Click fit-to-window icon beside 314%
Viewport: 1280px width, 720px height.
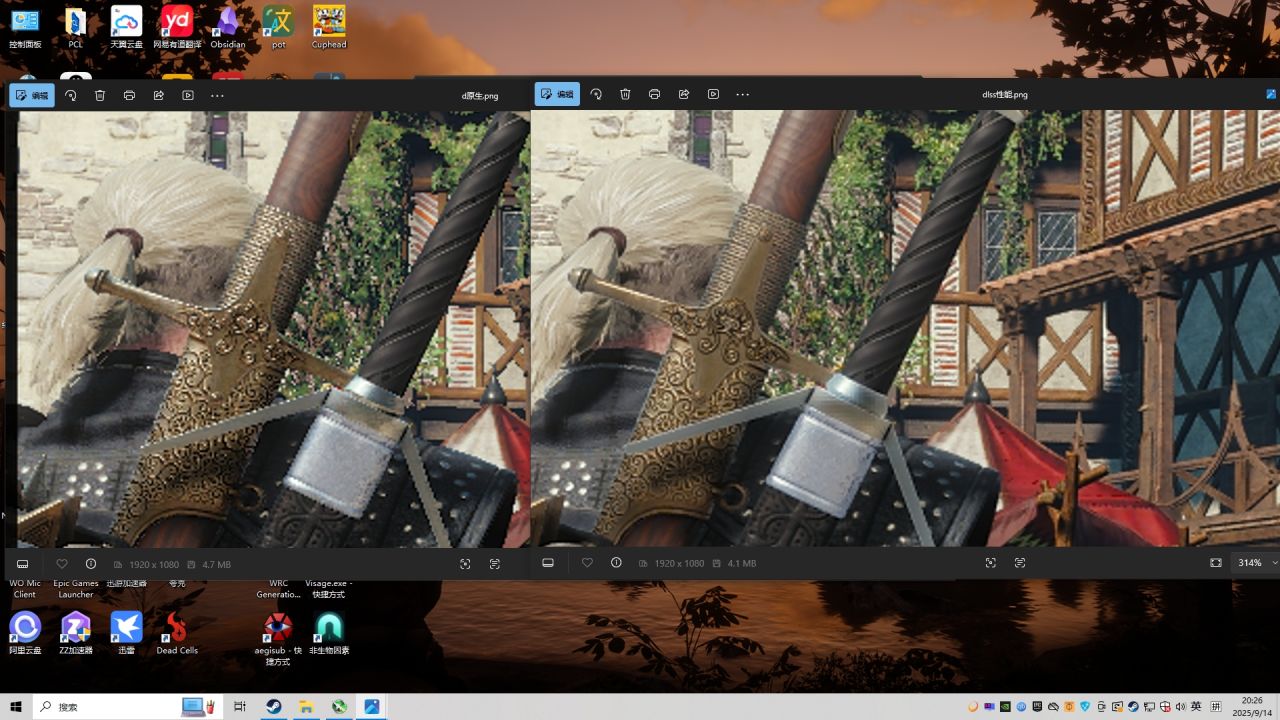click(1216, 563)
